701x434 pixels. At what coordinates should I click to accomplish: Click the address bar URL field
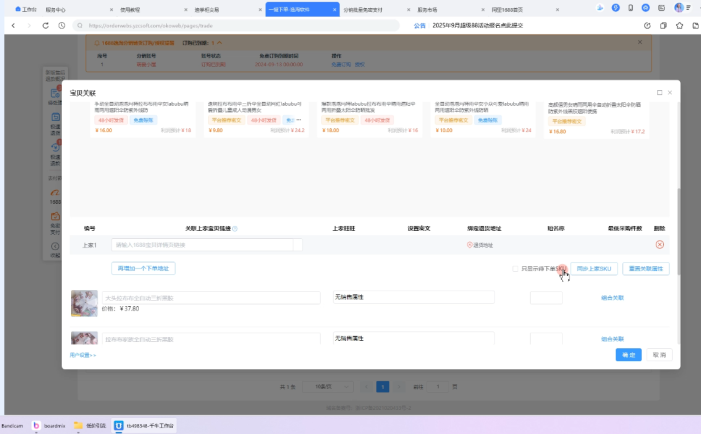pyautogui.click(x=237, y=26)
